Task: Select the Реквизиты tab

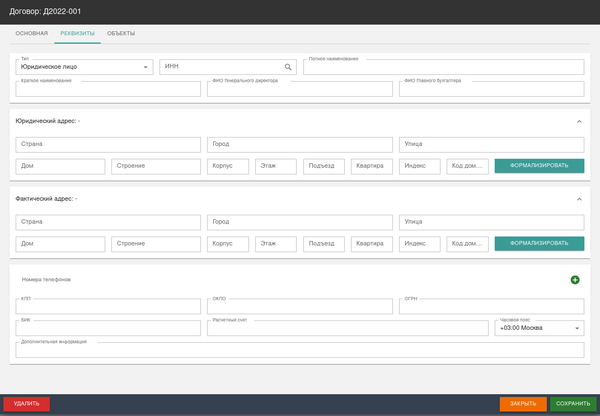Action: tap(77, 34)
